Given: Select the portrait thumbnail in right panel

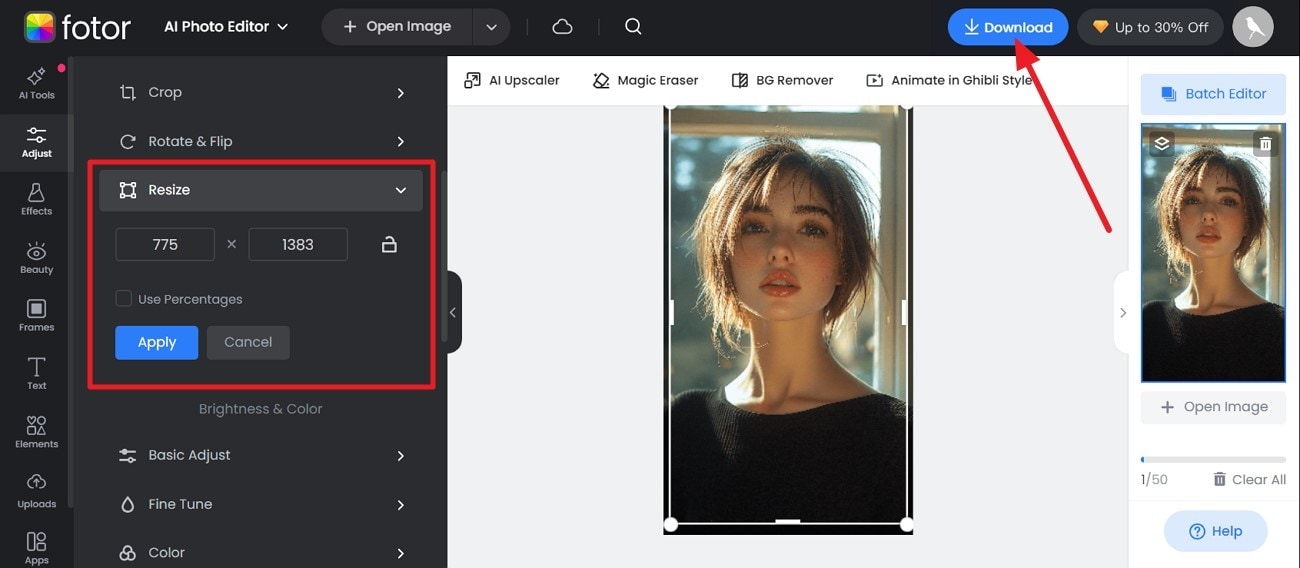Looking at the screenshot, I should pyautogui.click(x=1213, y=253).
